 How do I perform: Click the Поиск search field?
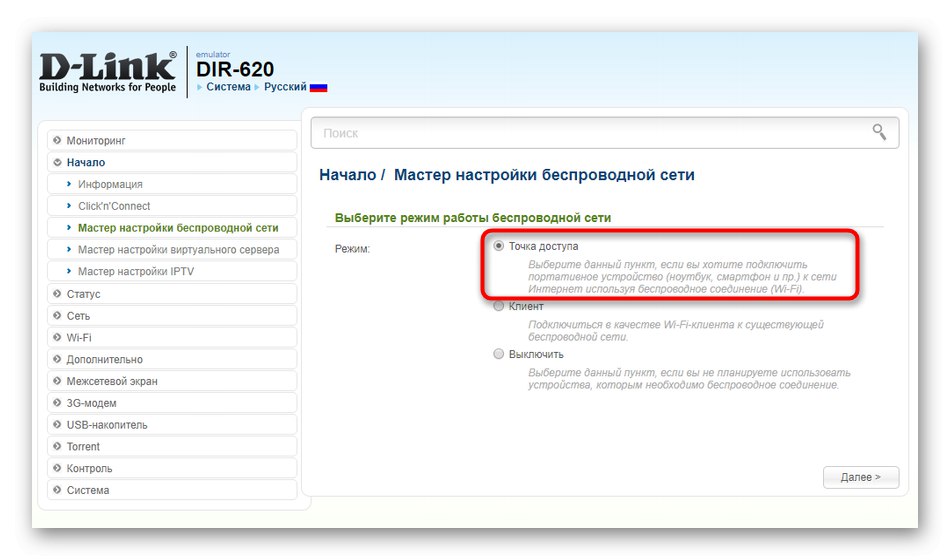605,133
